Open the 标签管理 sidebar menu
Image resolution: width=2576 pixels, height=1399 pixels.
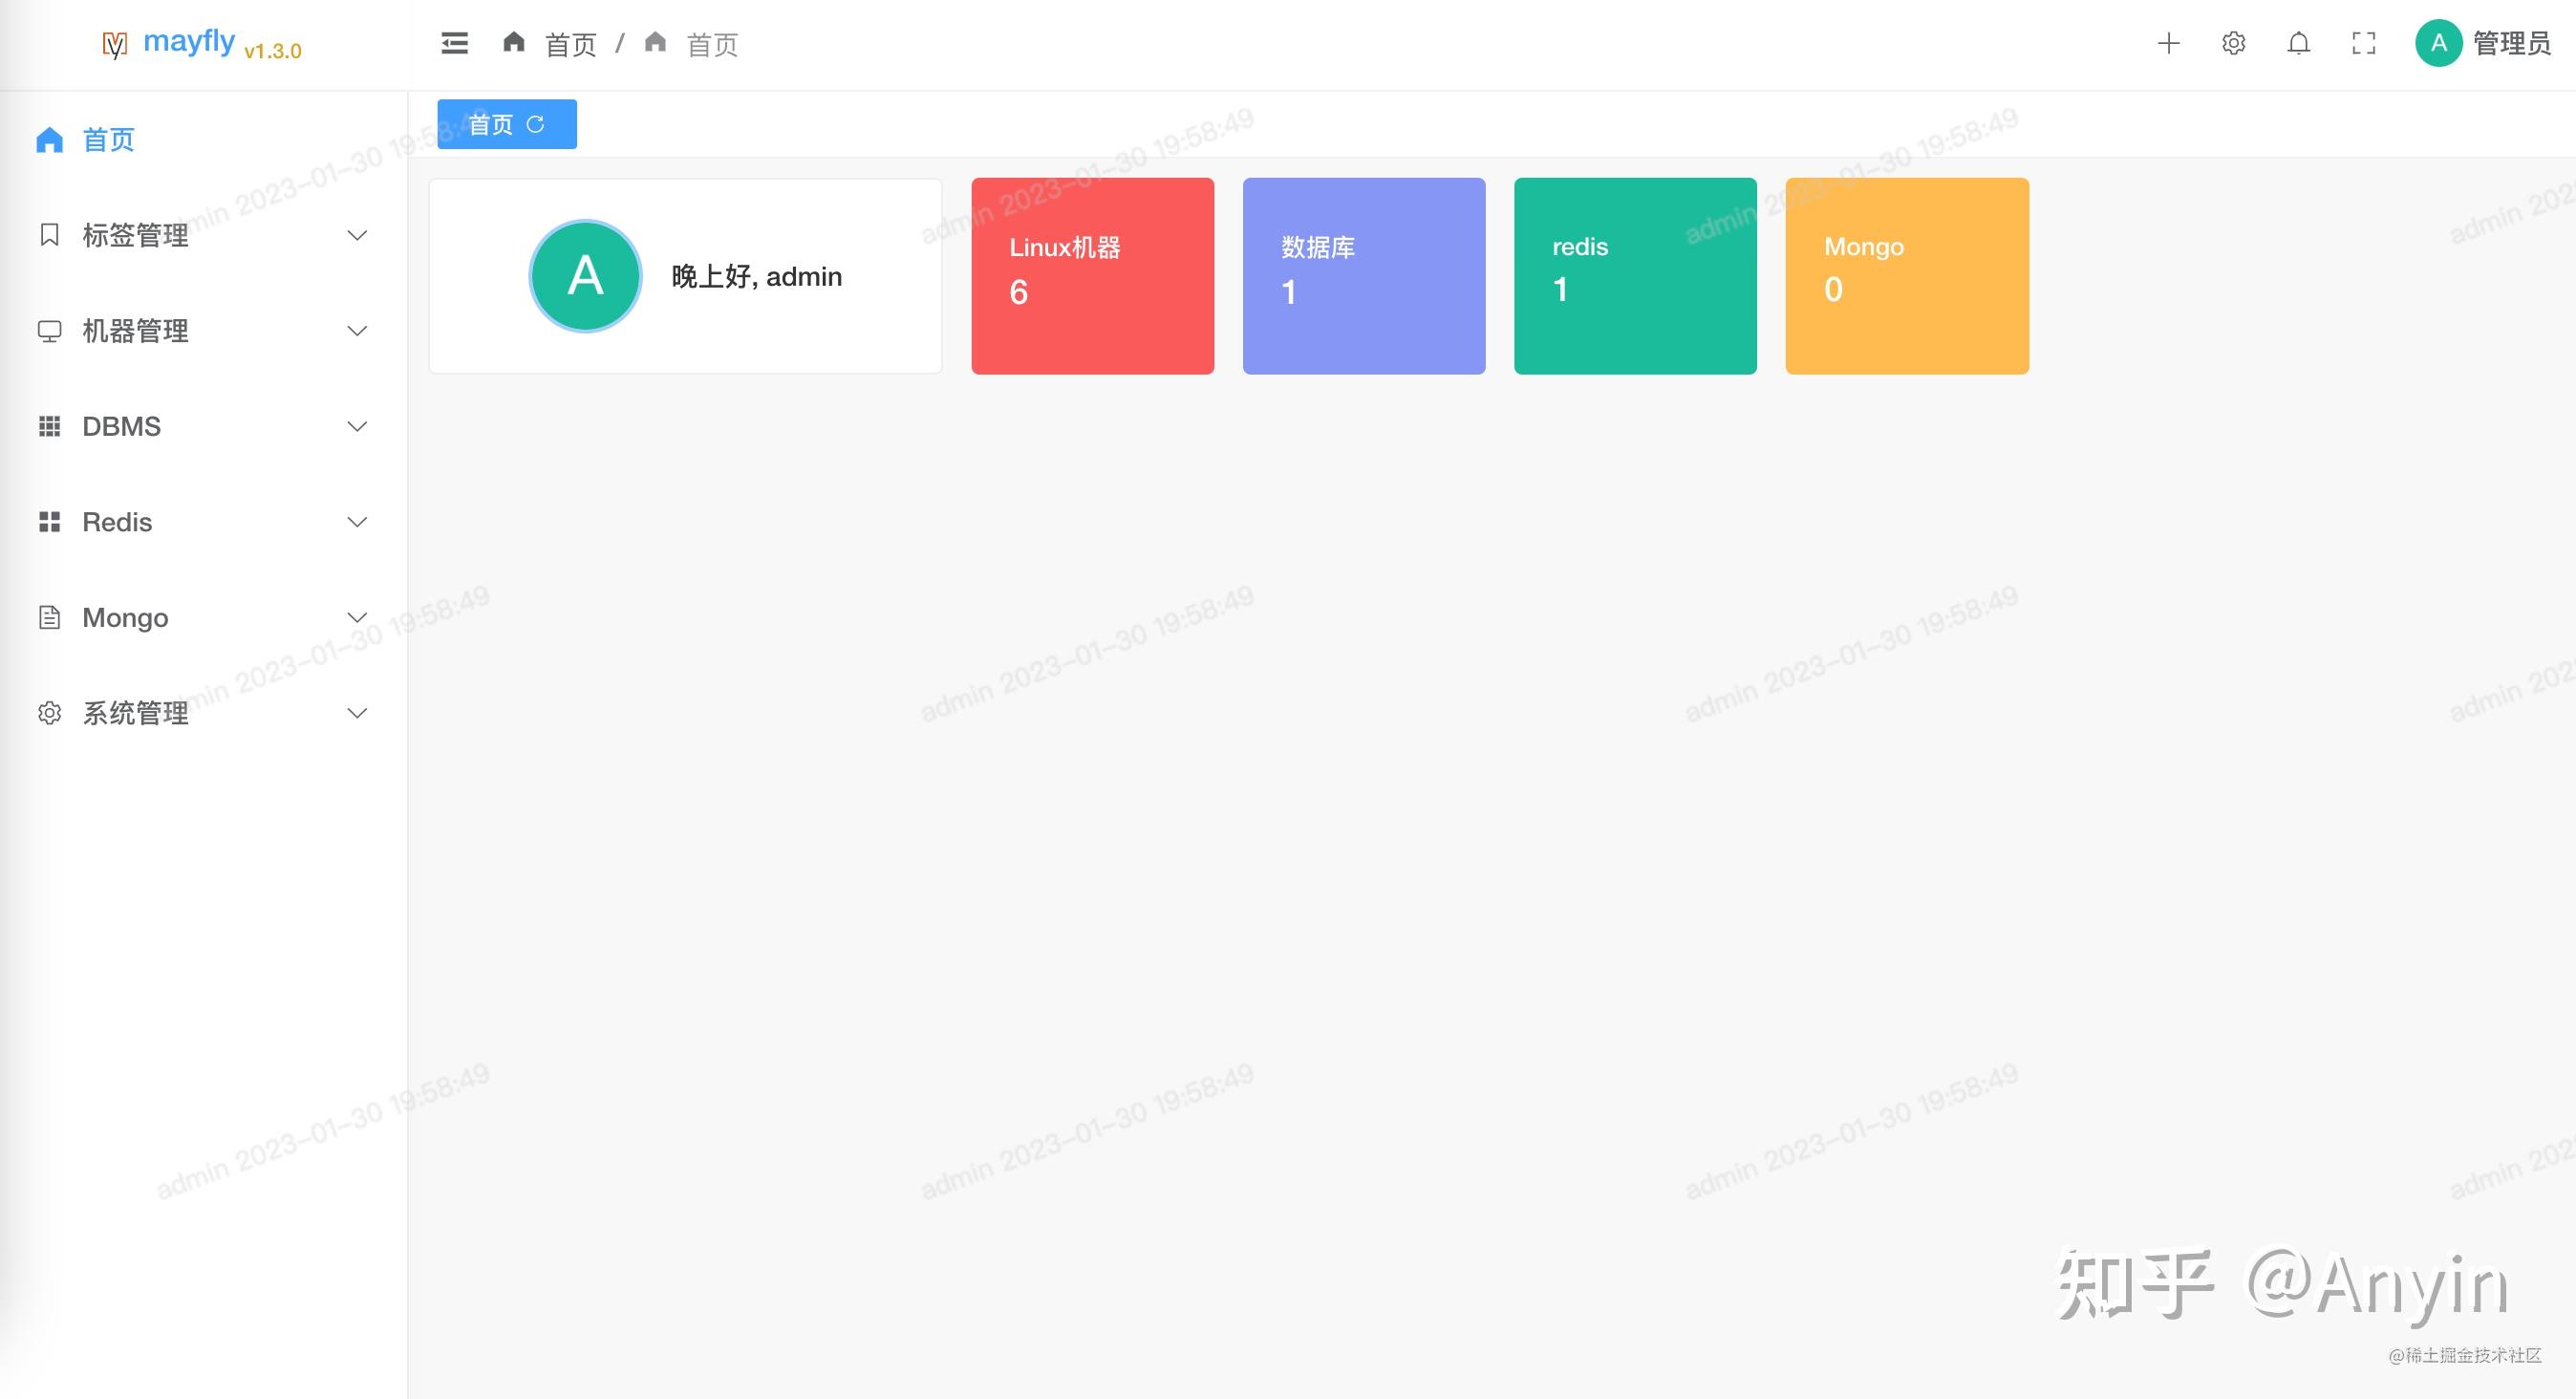click(204, 235)
